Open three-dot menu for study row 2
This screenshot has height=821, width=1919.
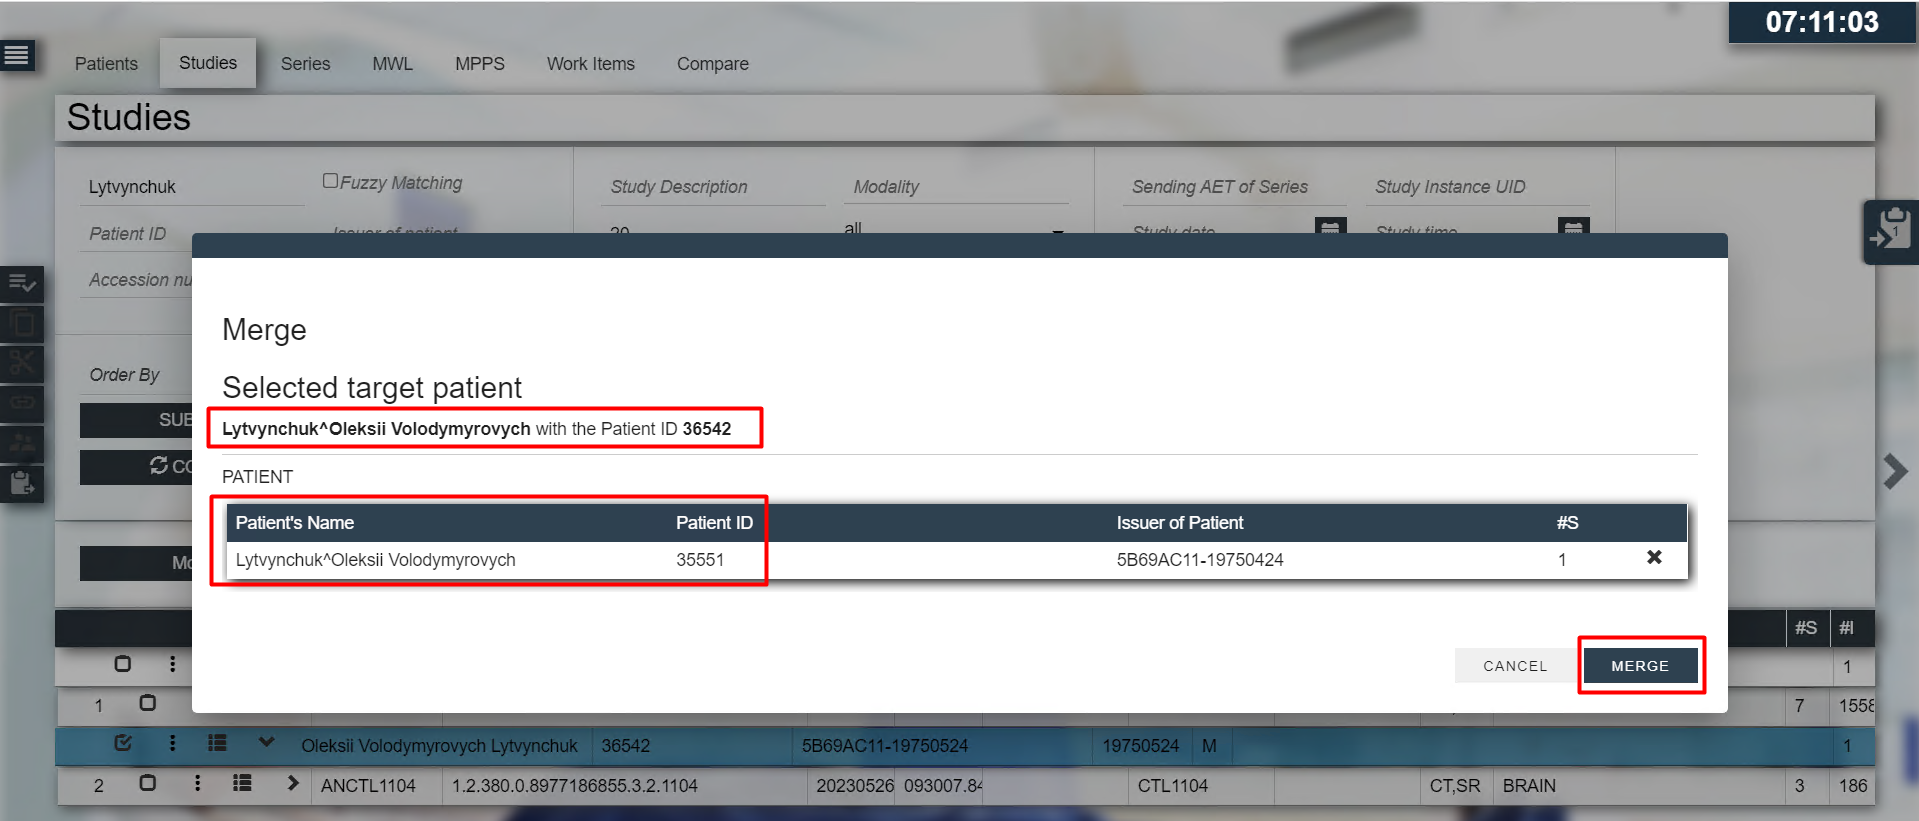click(x=197, y=783)
